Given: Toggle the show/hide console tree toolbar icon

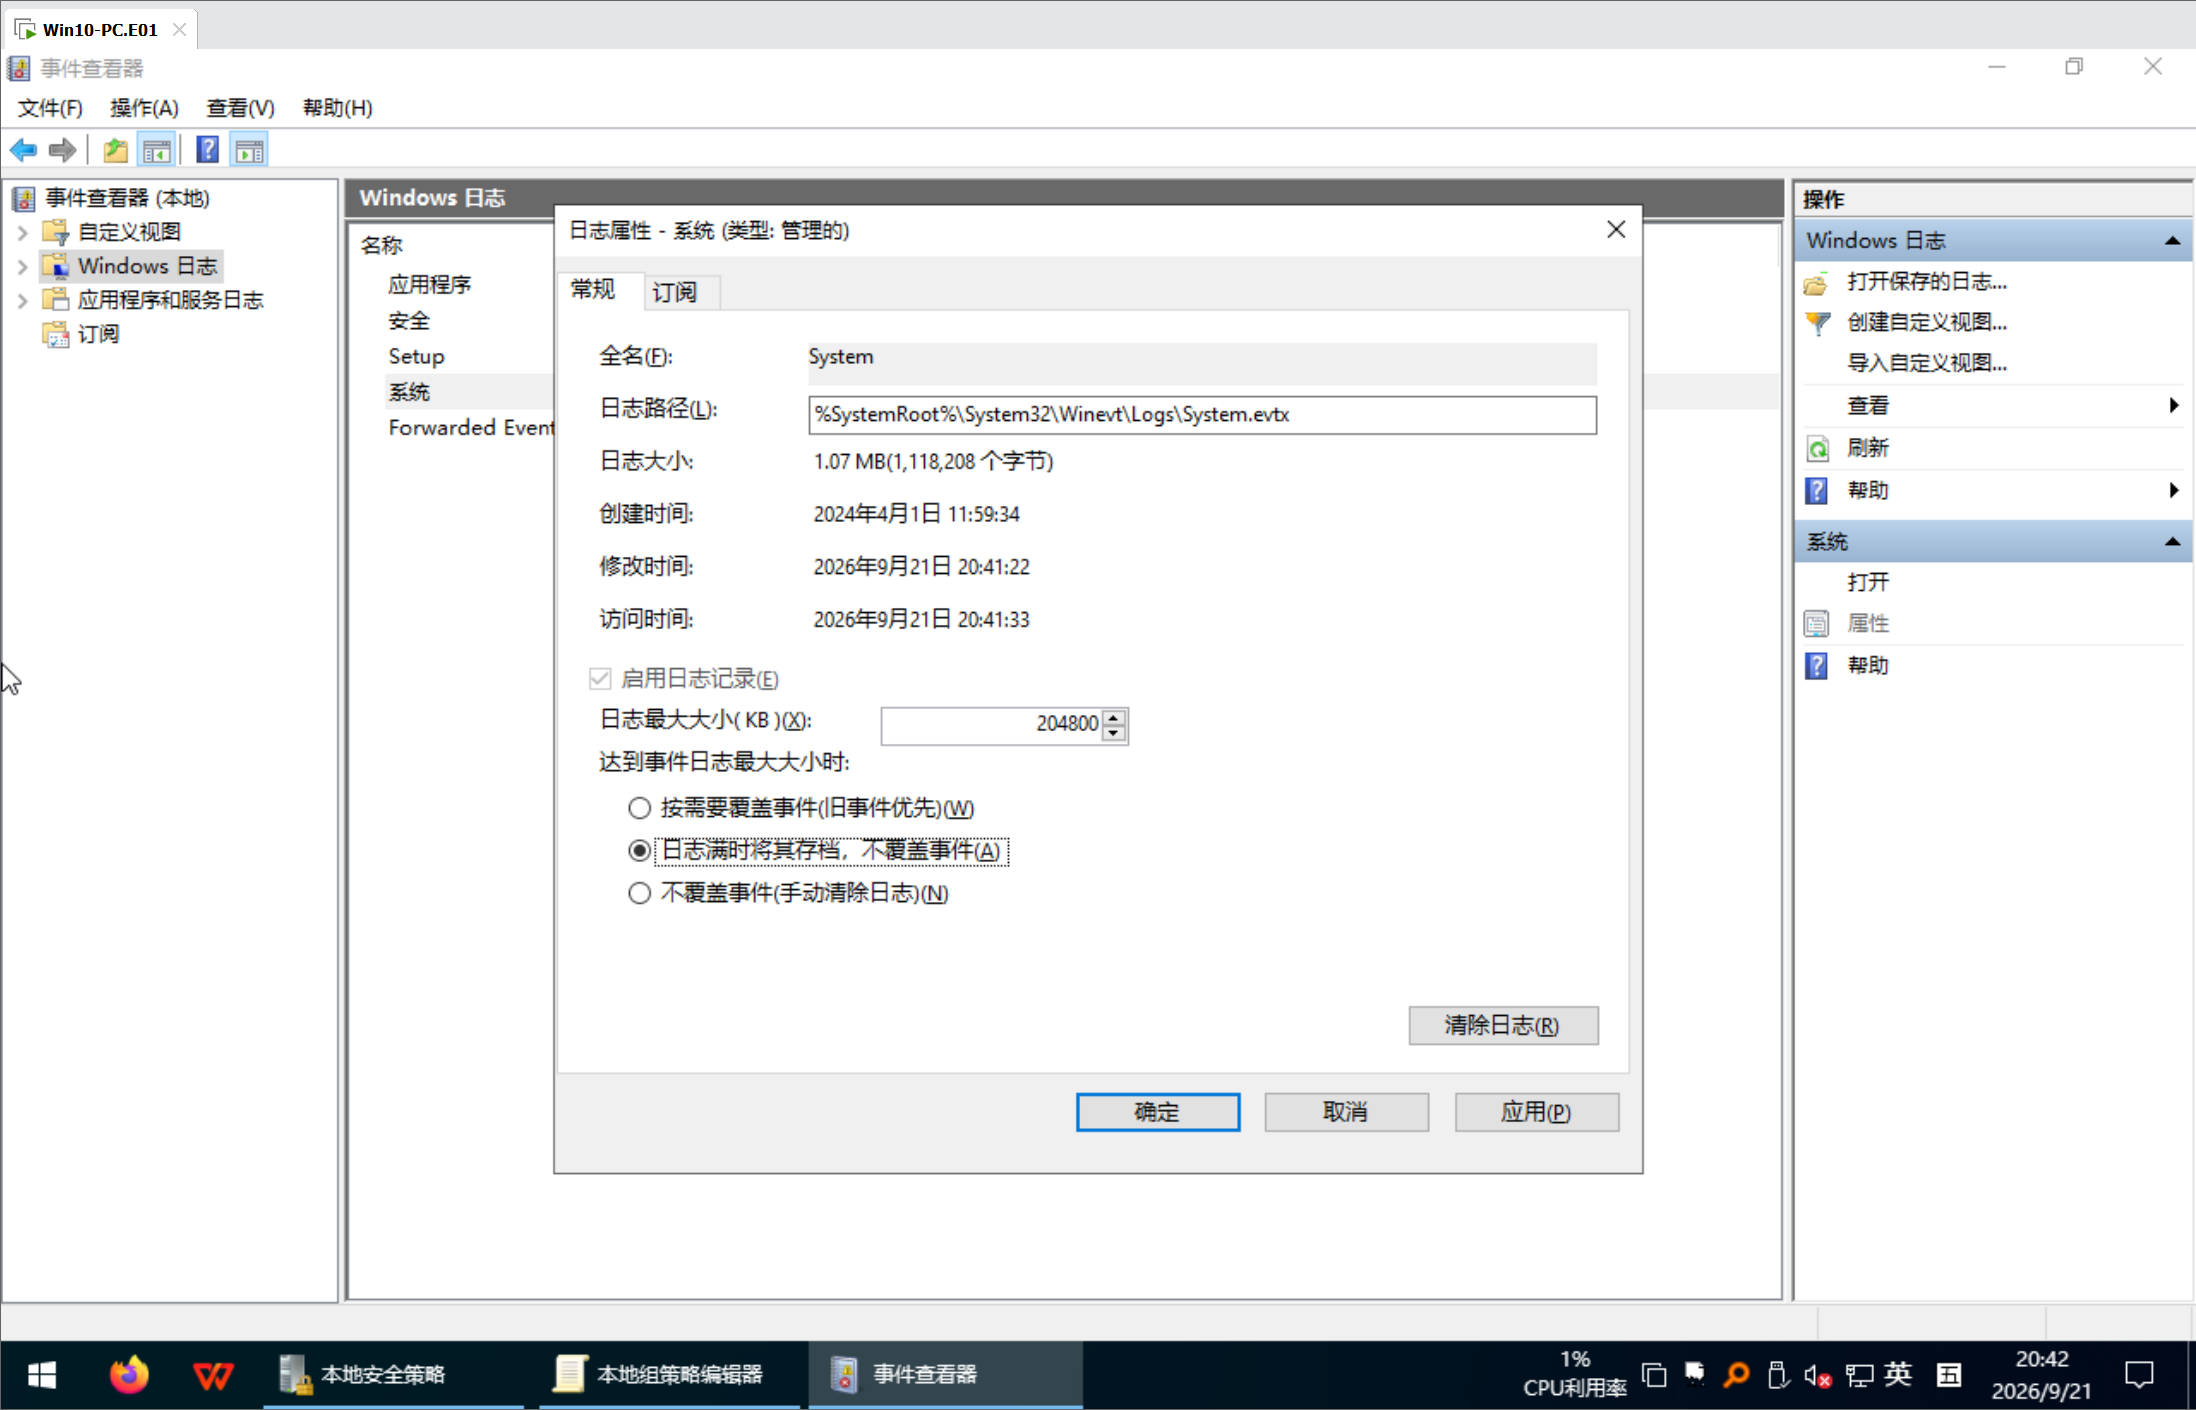Looking at the screenshot, I should tap(157, 151).
